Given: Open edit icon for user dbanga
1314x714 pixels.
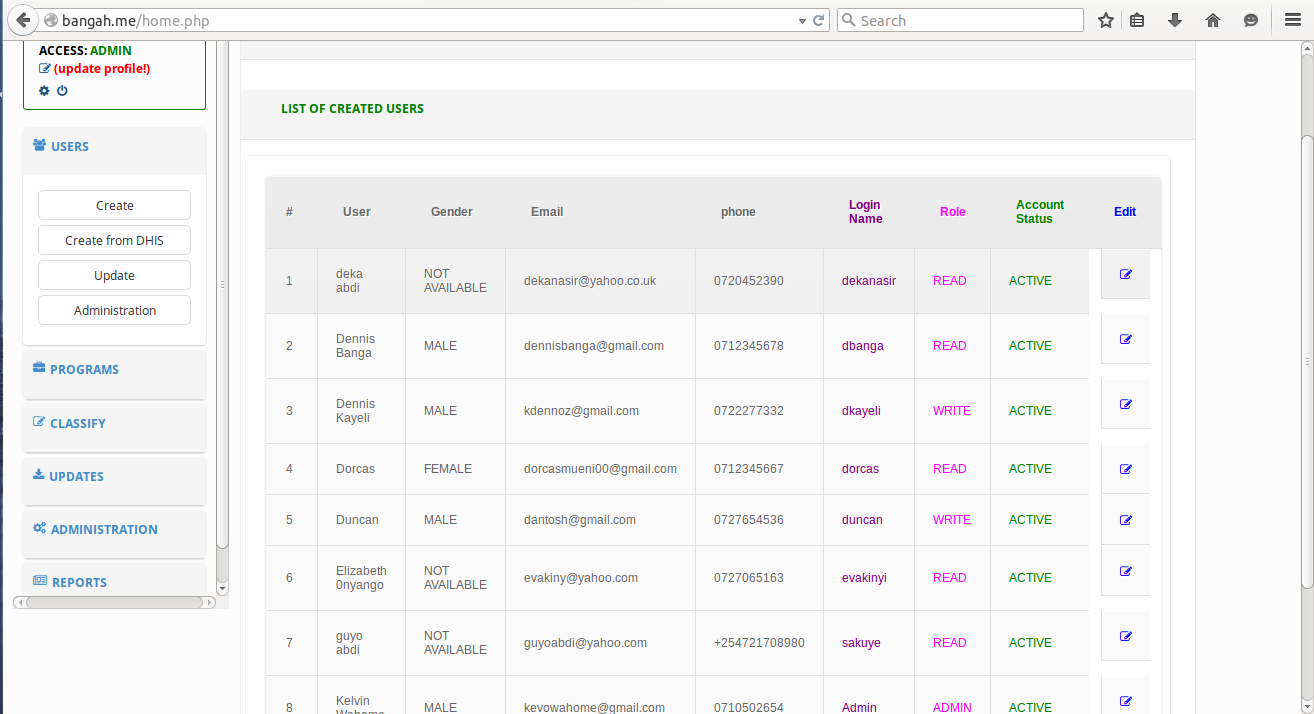Looking at the screenshot, I should [x=1126, y=339].
